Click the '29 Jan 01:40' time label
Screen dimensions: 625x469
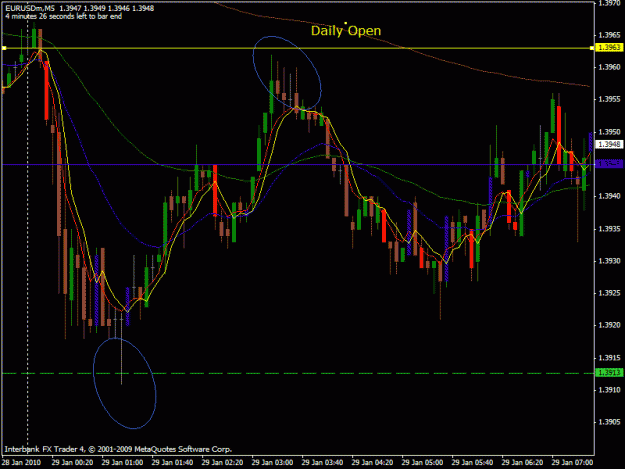[173, 463]
